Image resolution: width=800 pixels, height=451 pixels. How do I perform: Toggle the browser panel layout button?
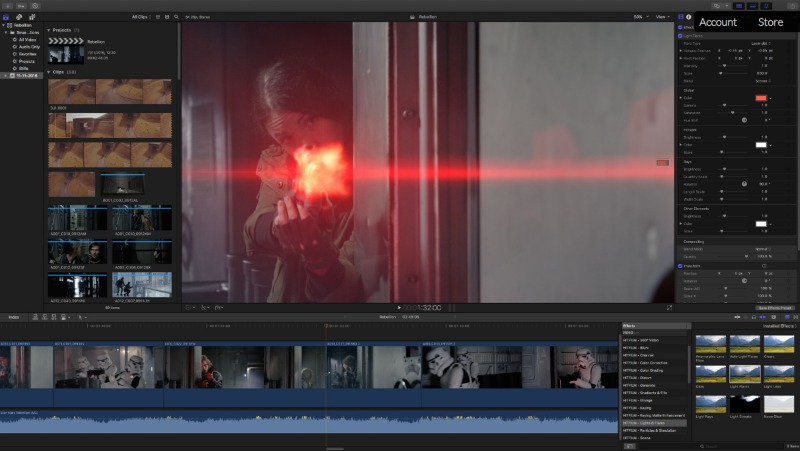tap(739, 6)
